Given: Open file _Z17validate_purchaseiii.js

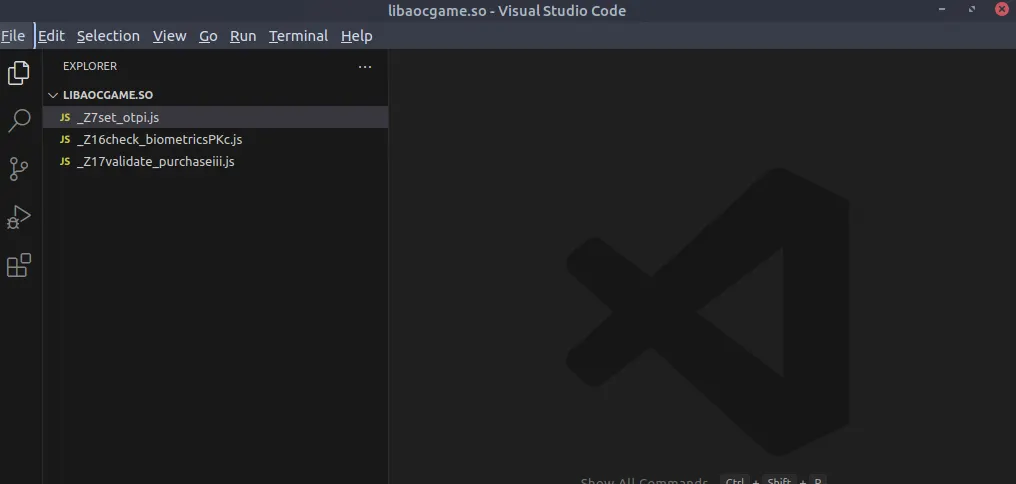Looking at the screenshot, I should [216, 161].
